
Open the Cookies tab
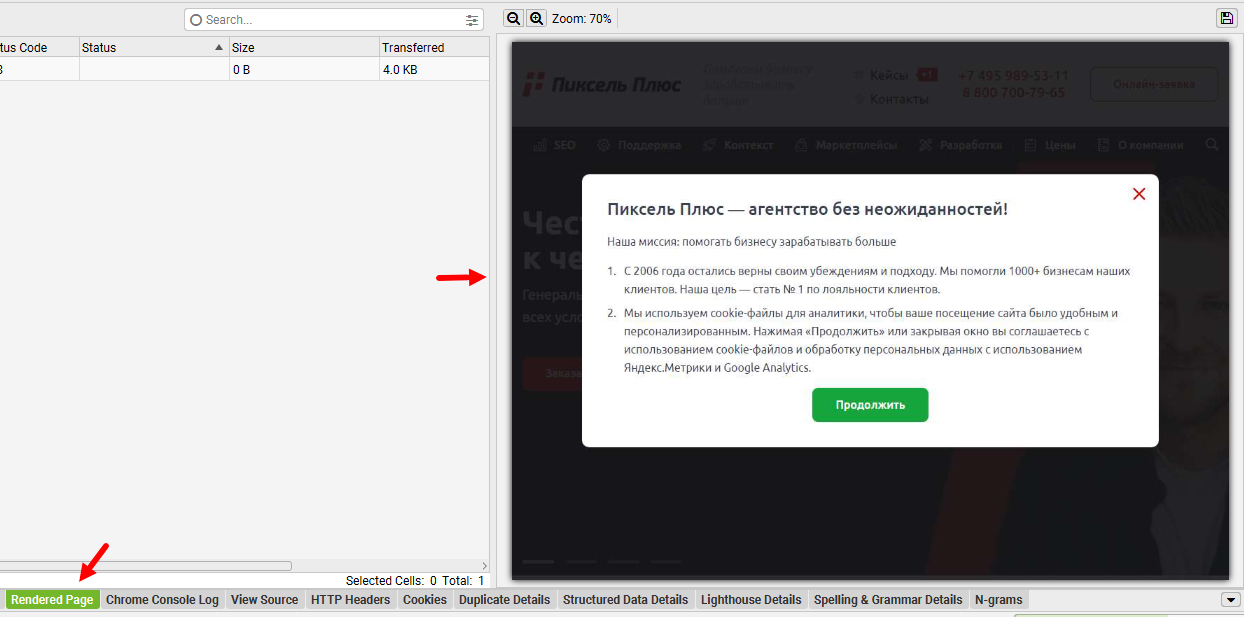424,600
